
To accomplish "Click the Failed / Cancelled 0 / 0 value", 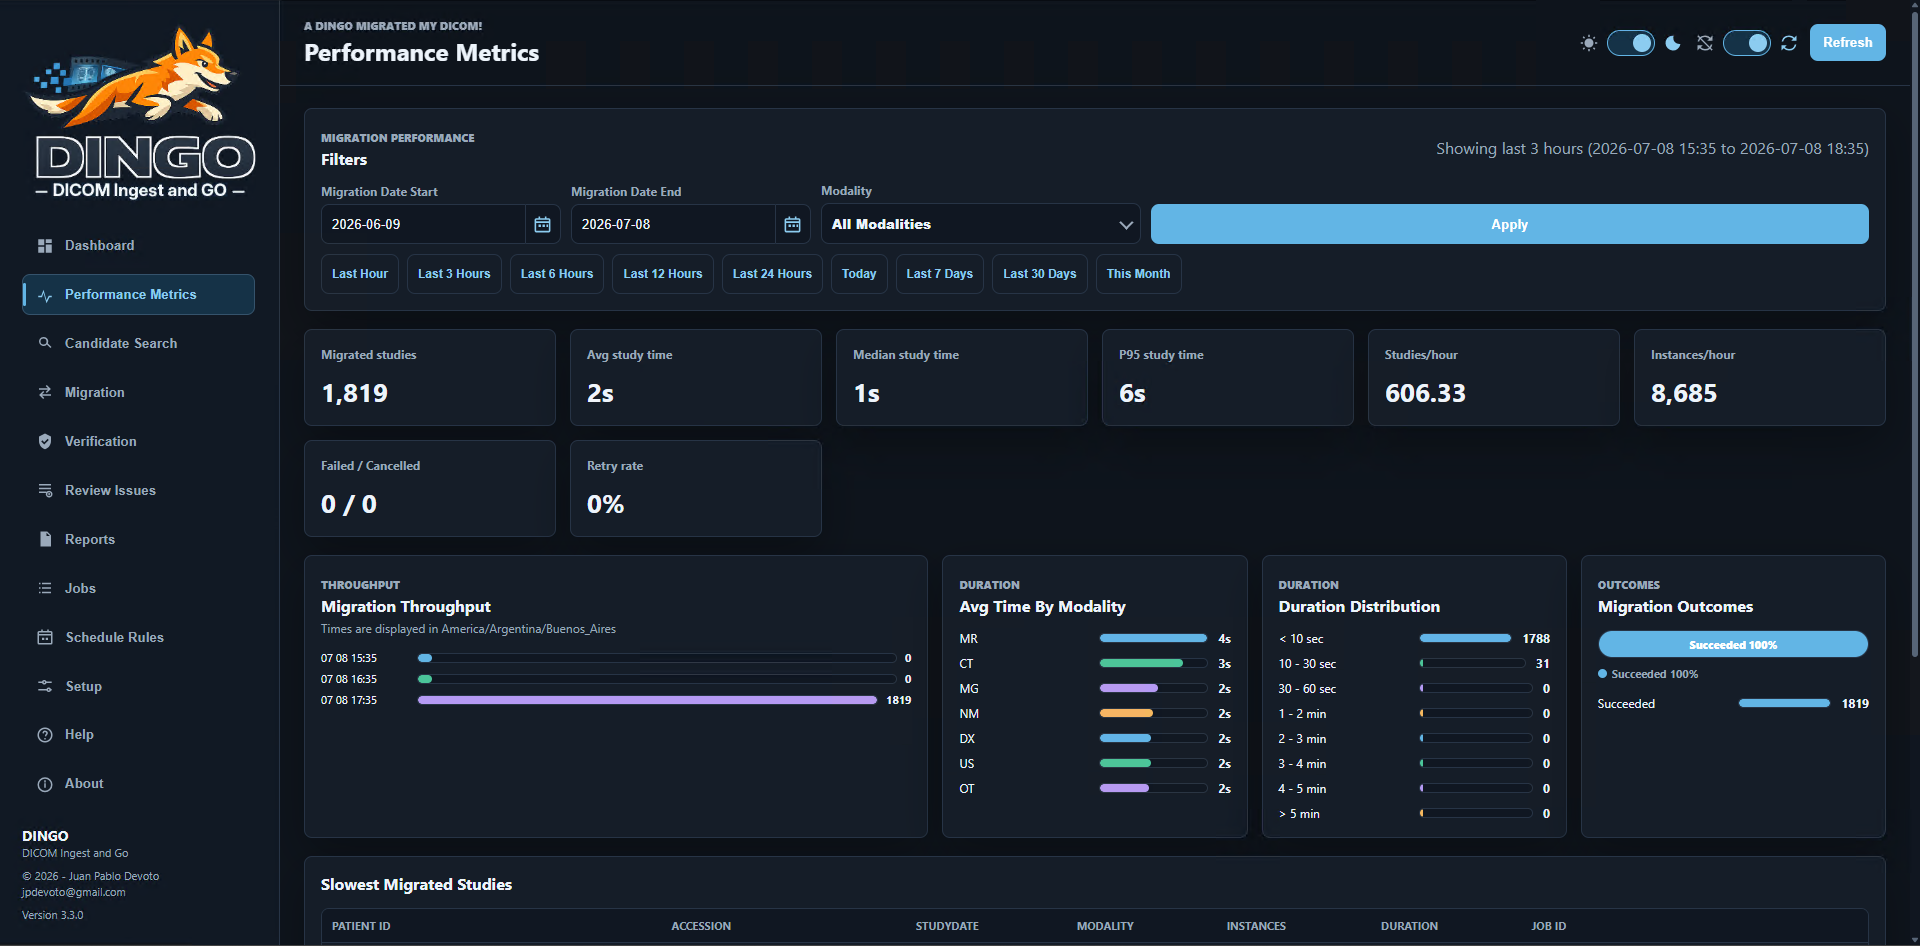I will pos(349,505).
